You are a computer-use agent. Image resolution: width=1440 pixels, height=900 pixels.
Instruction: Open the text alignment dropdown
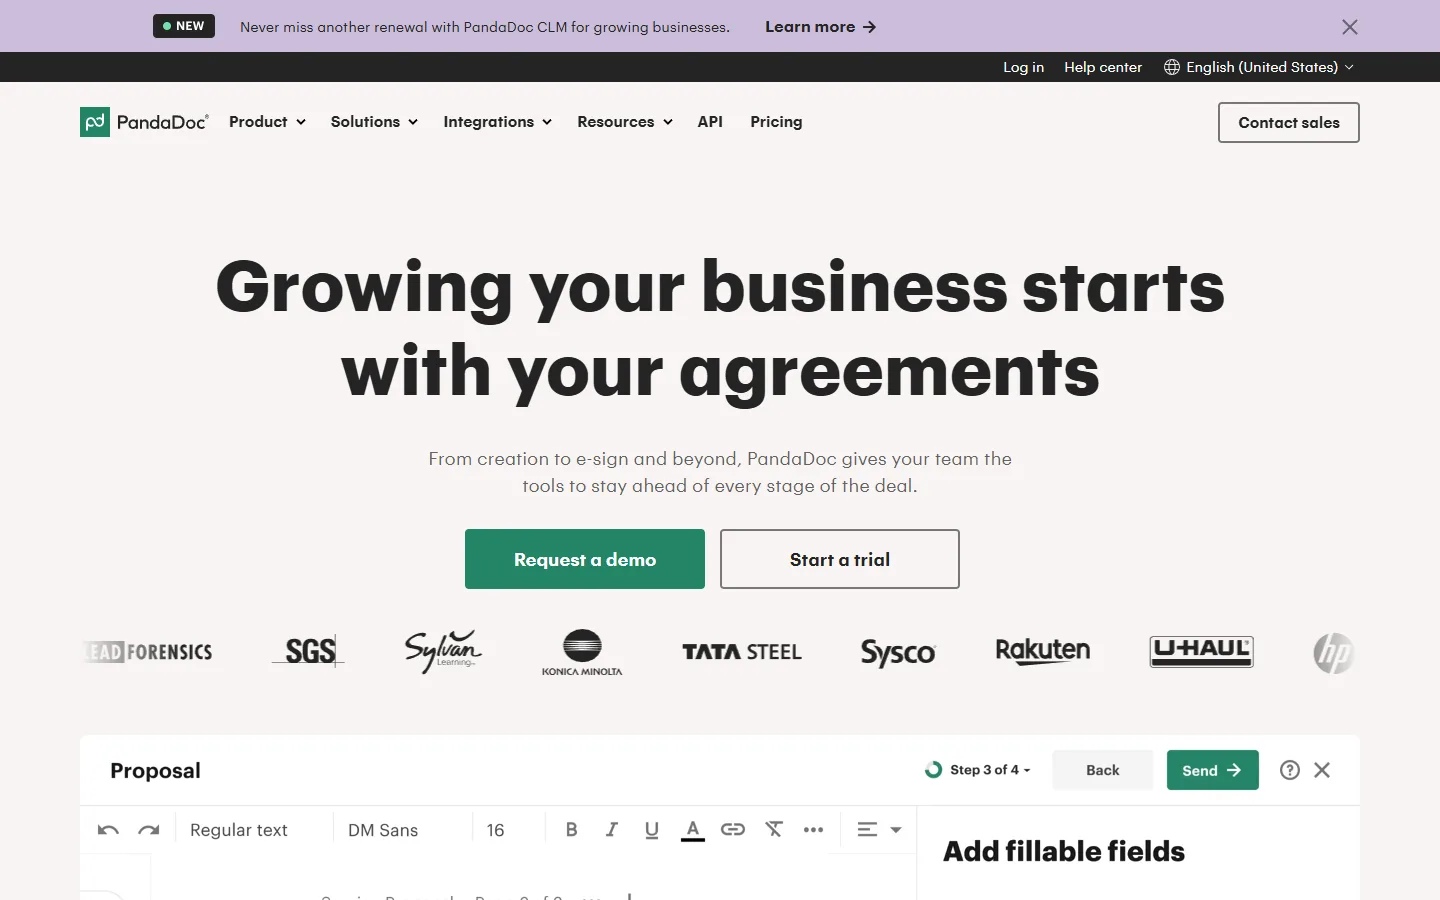tap(879, 830)
